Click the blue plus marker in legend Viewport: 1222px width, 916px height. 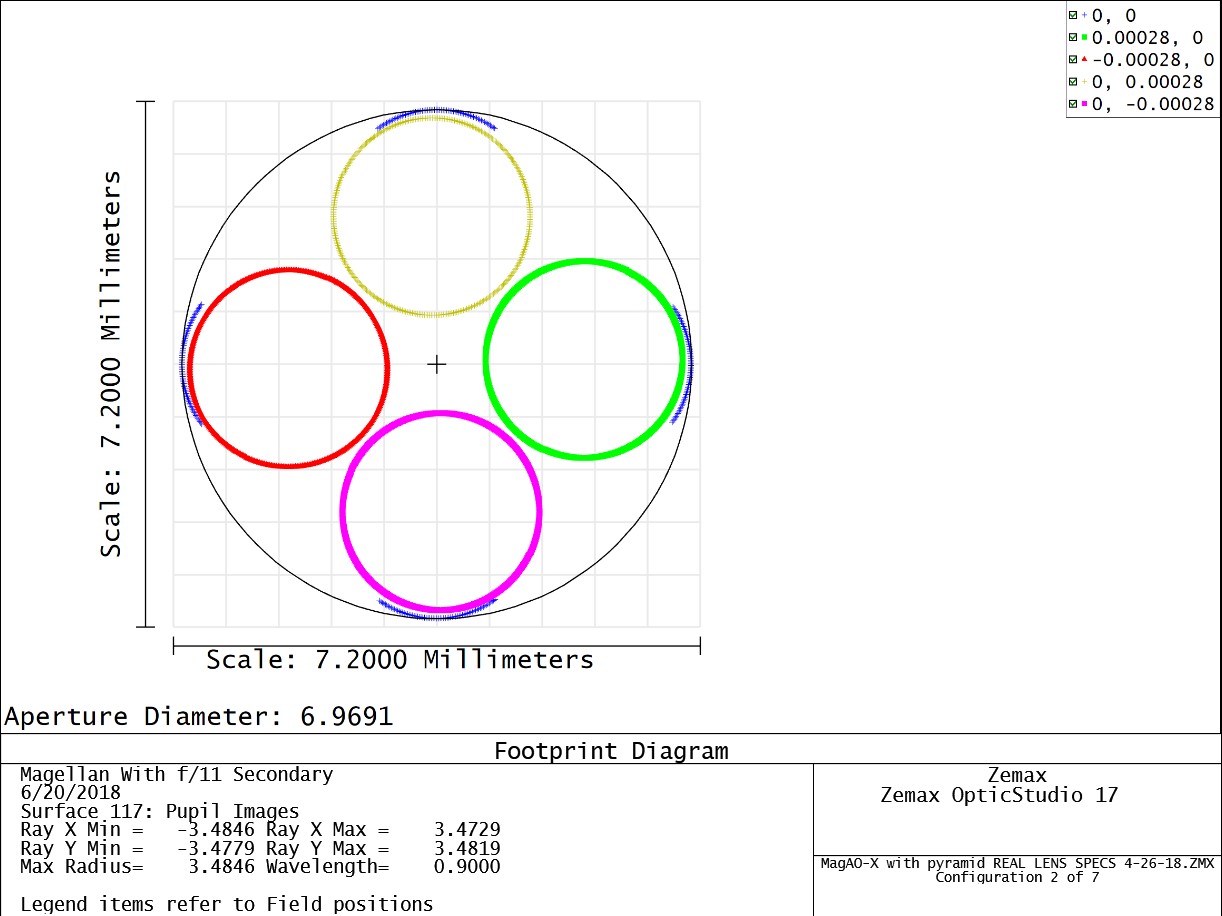pyautogui.click(x=1084, y=16)
